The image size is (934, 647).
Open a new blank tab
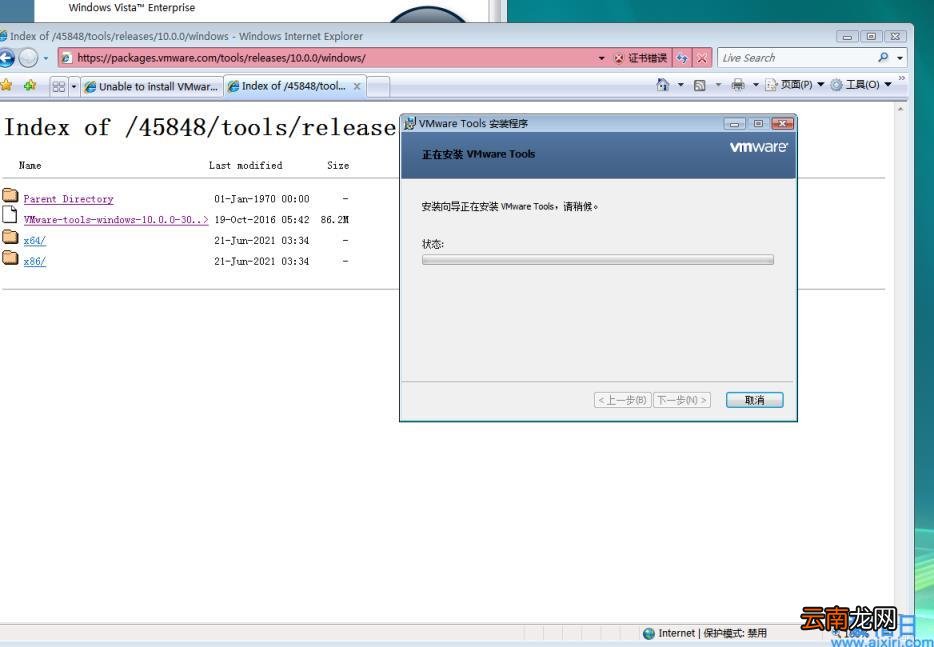(378, 87)
